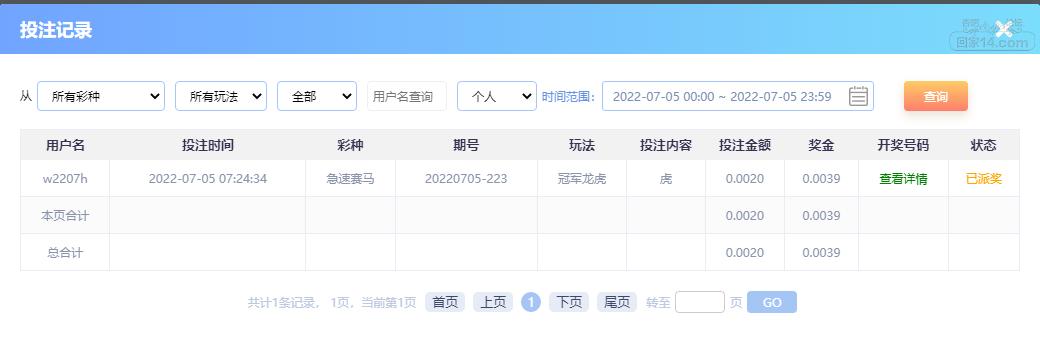
Task: Click the 投注时间 column header
Action: tap(208, 145)
